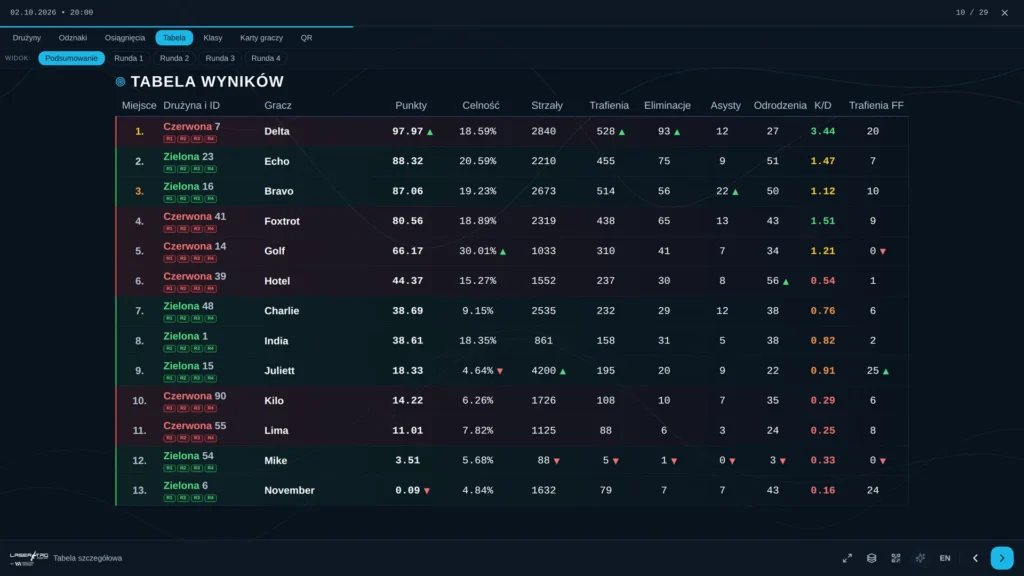Go to previous slide with left chevron
Viewport: 1024px width, 576px height.
(x=976, y=558)
